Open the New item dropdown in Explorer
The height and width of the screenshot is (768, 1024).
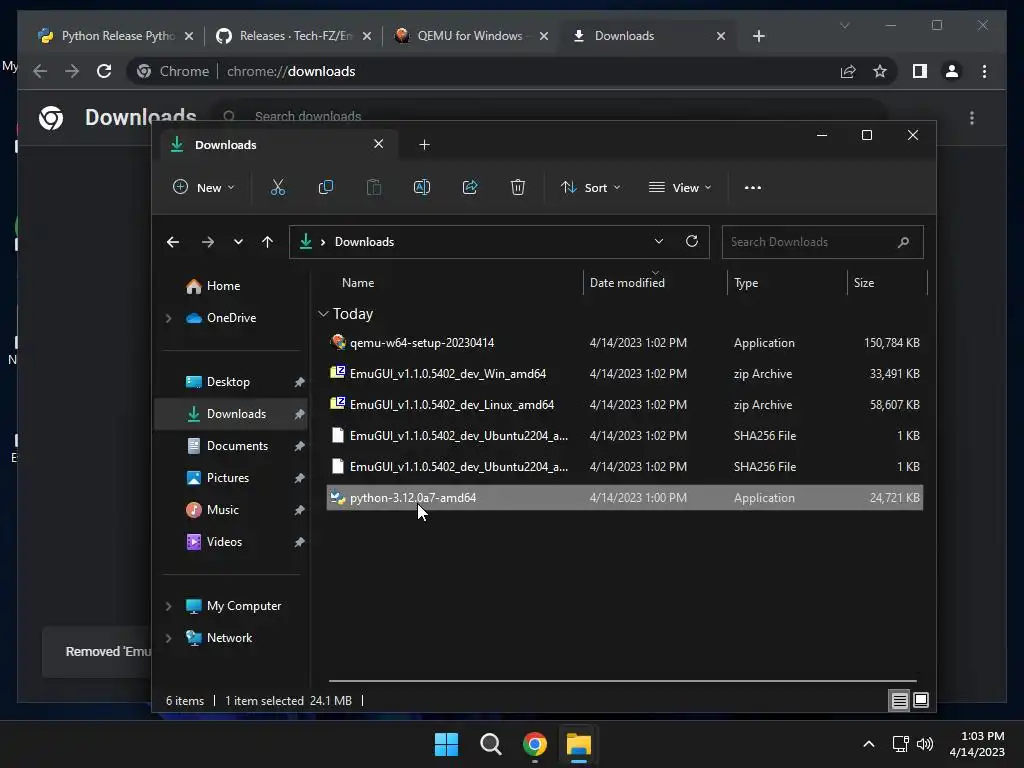pyautogui.click(x=203, y=187)
